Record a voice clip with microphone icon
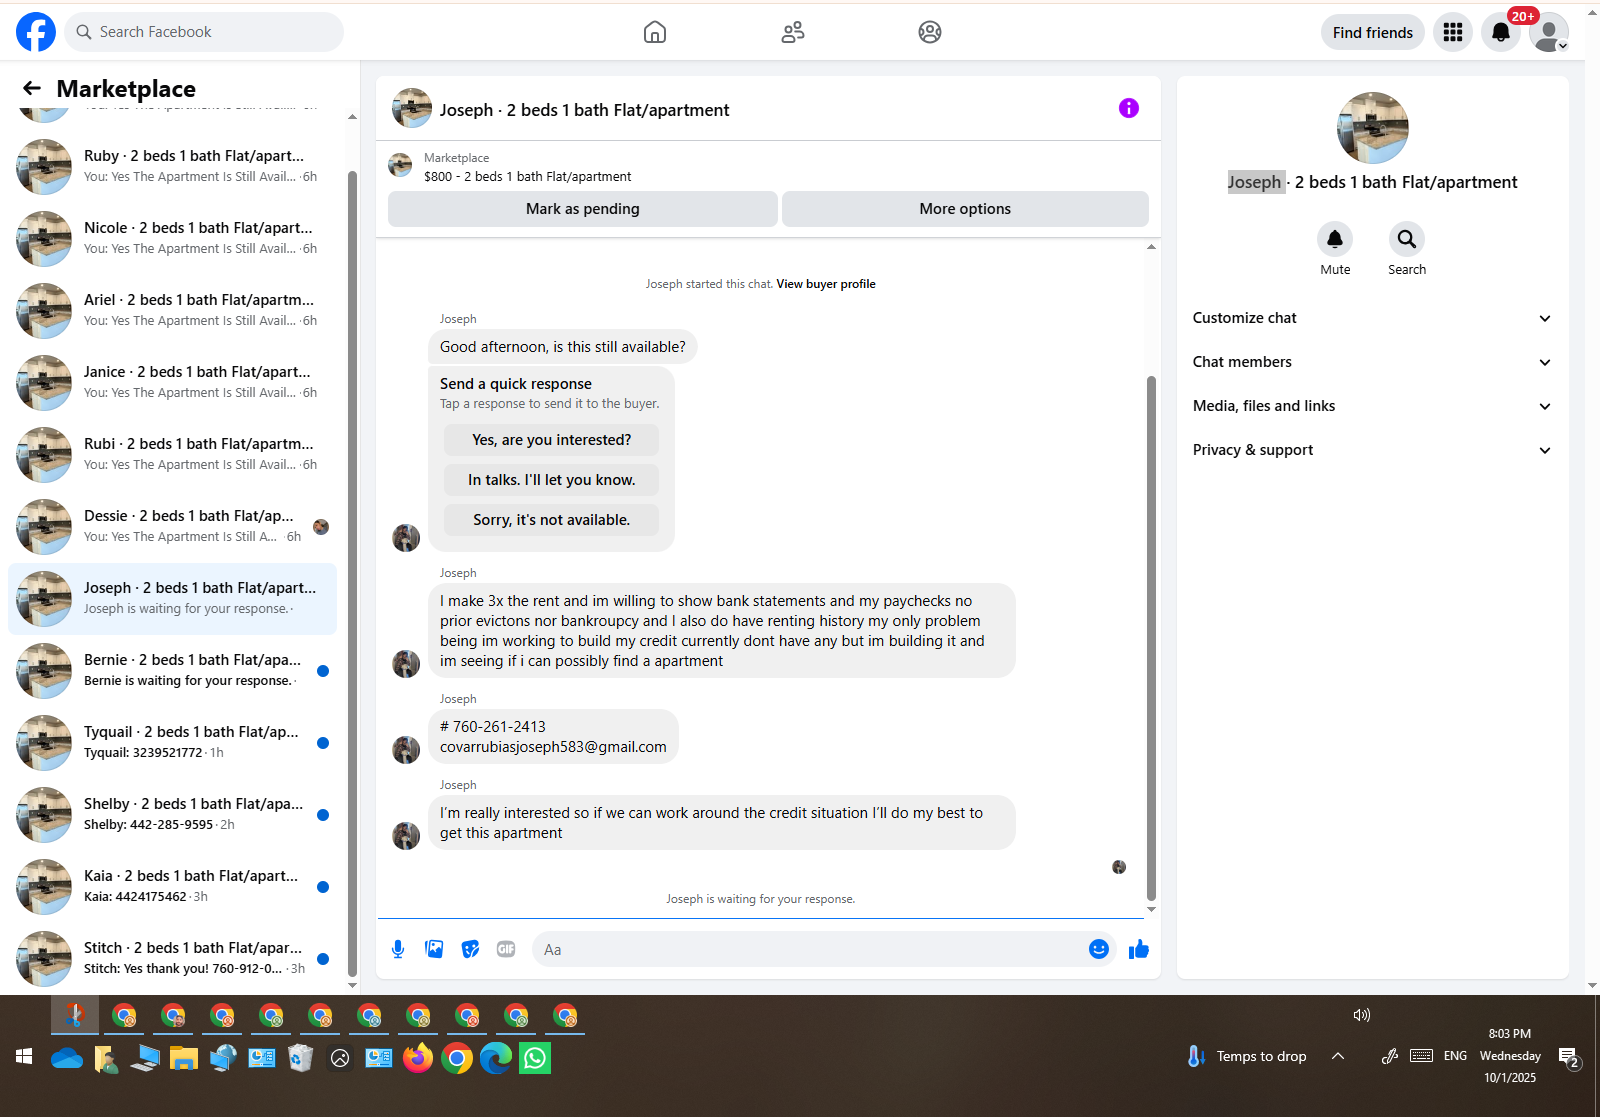 398,949
